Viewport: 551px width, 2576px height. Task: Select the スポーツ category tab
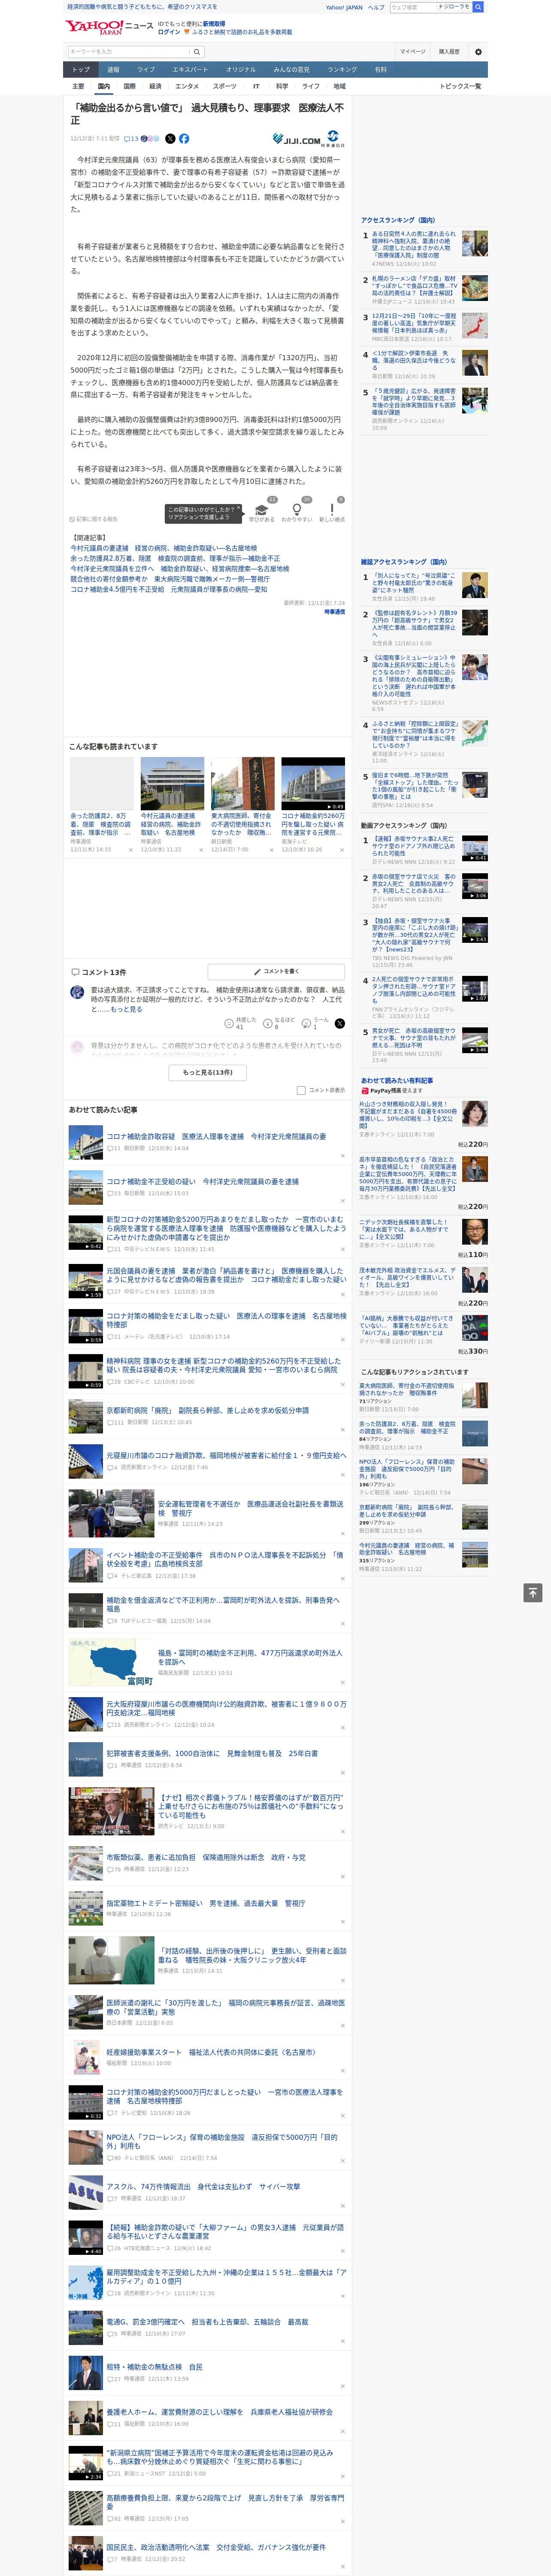coord(225,86)
